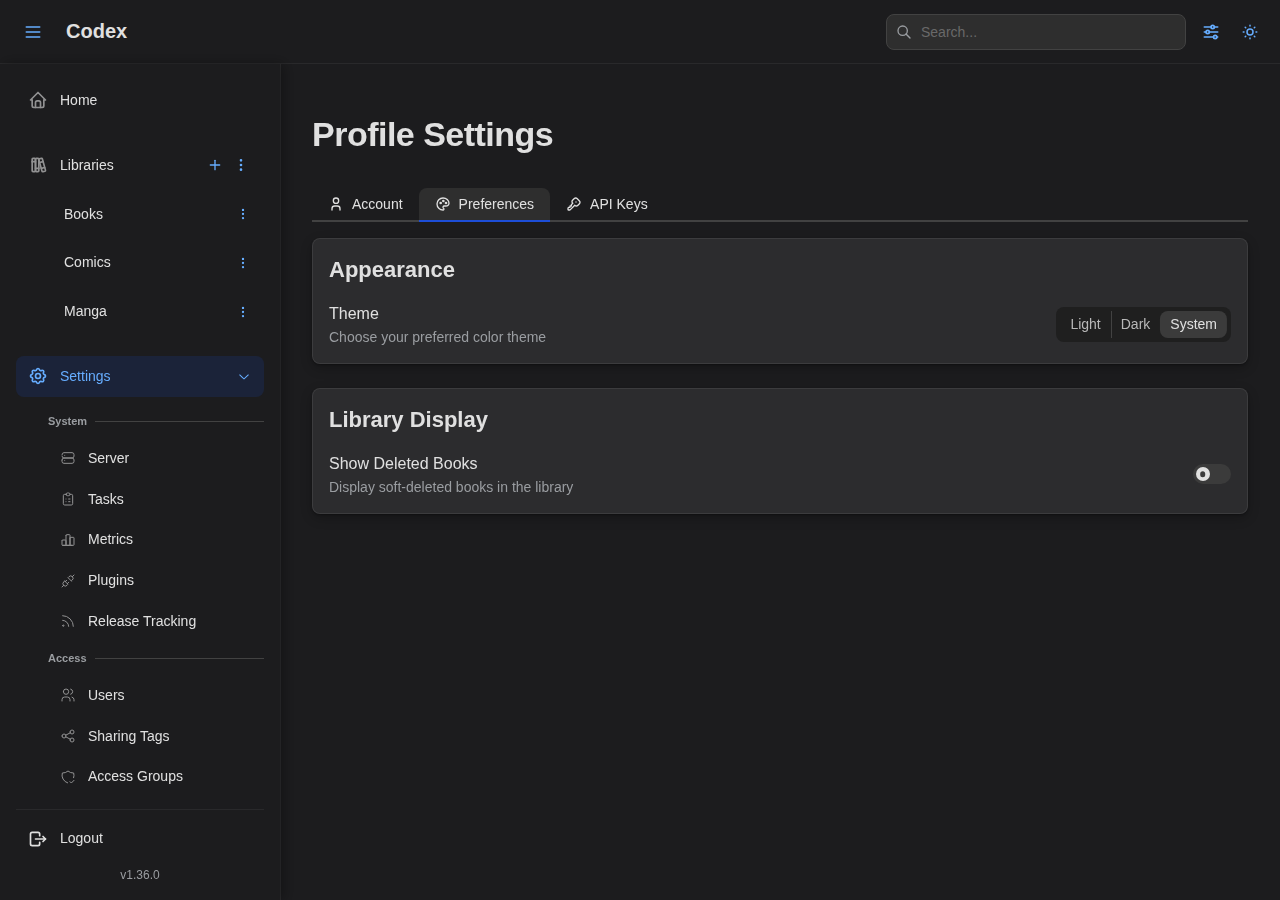Click the Logout door icon
Viewport: 1280px width, 900px height.
(x=38, y=839)
